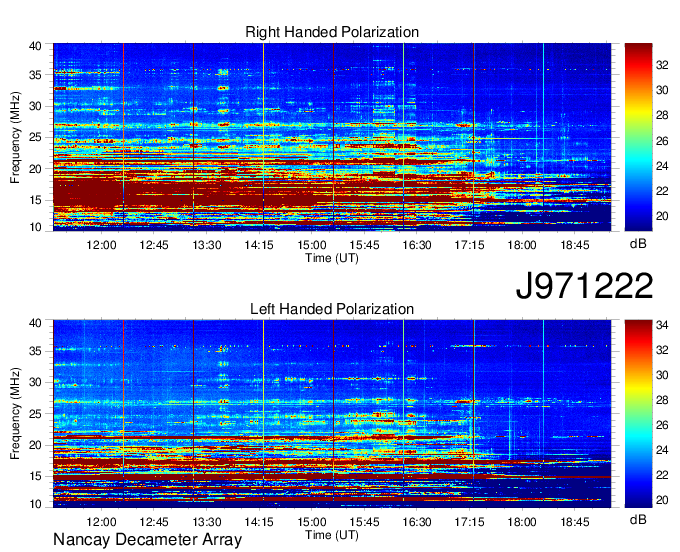This screenshot has height=552, width=680.
Task: Click the "18:45" tick under the upper plot
Action: (x=575, y=245)
